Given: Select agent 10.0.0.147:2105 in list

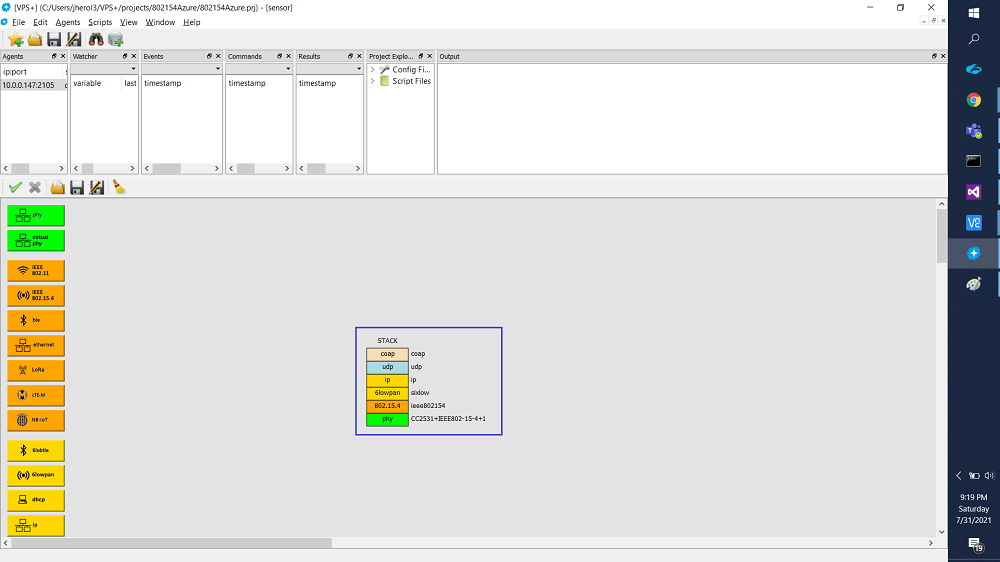Looking at the screenshot, I should [x=30, y=85].
